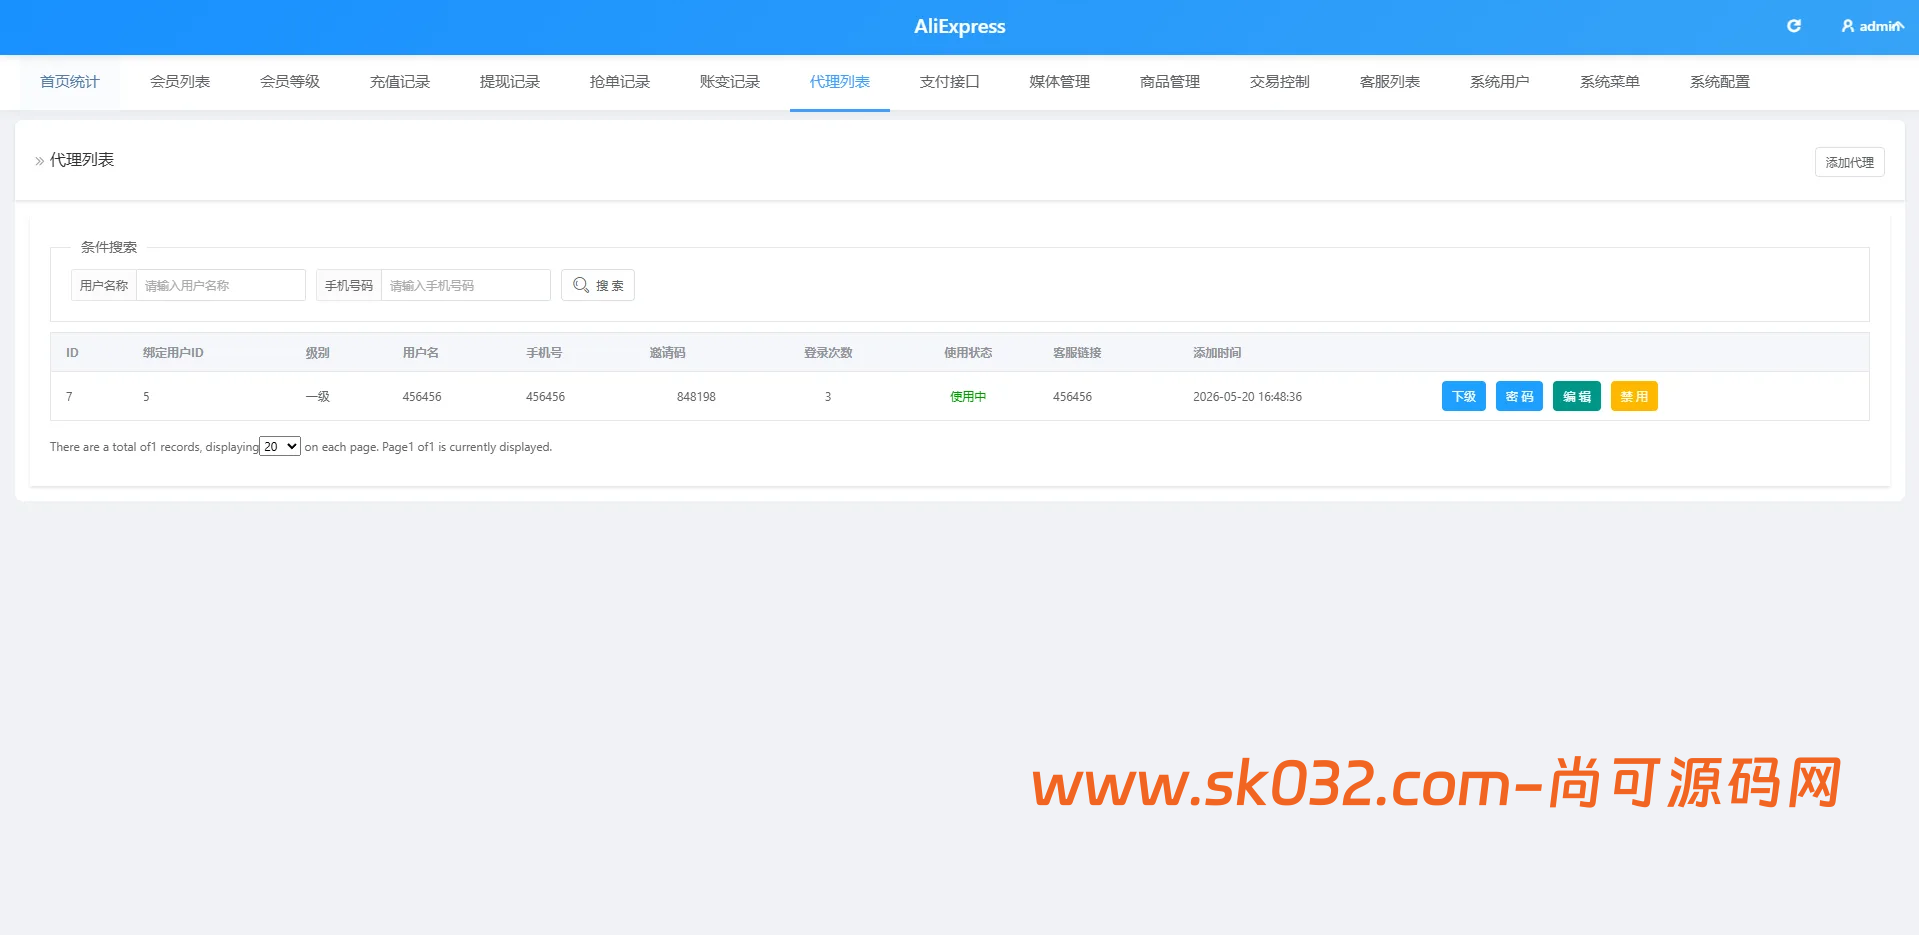Click the AliExpress title

pos(960,27)
